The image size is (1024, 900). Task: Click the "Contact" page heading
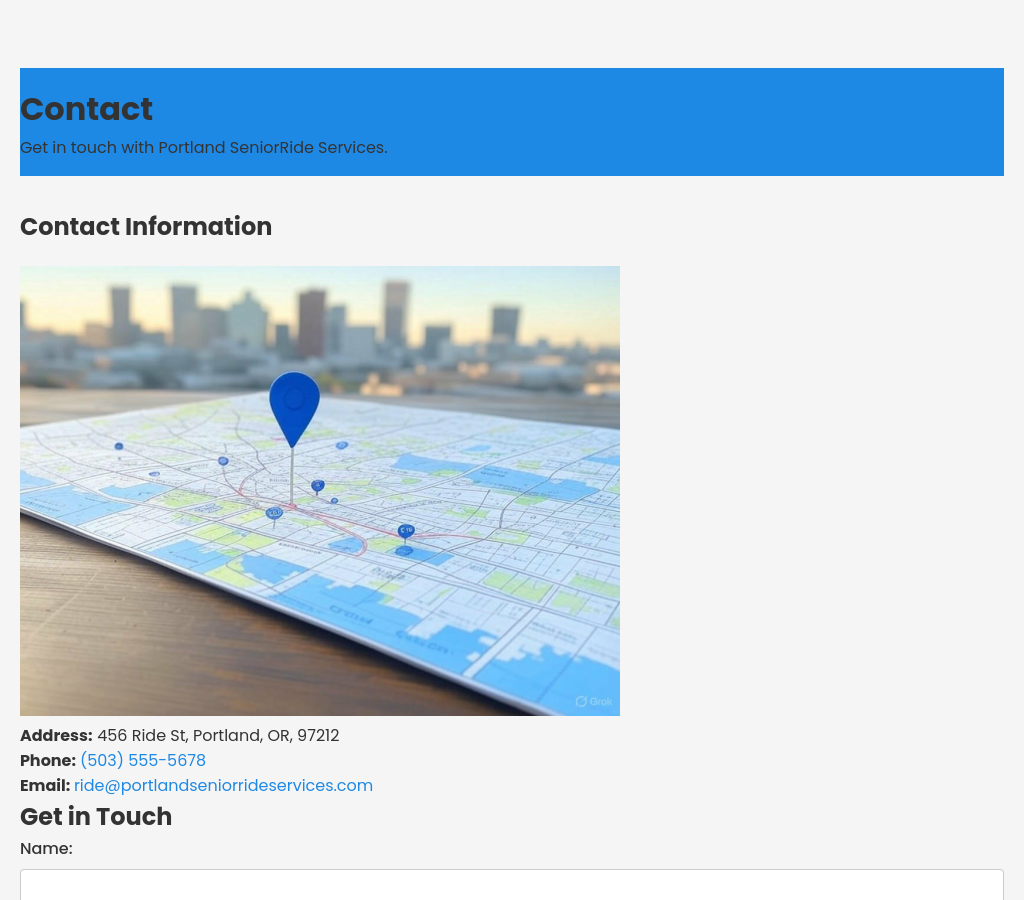(x=86, y=109)
